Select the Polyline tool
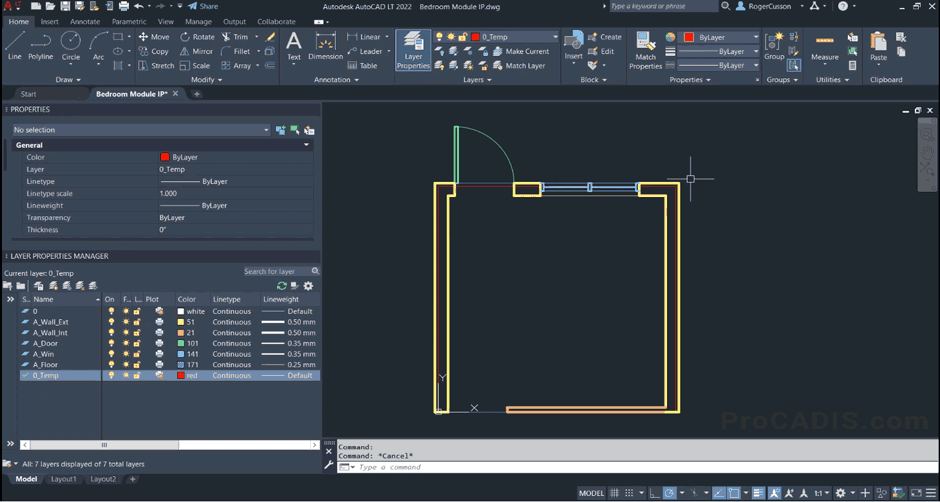940x502 pixels. tap(41, 46)
